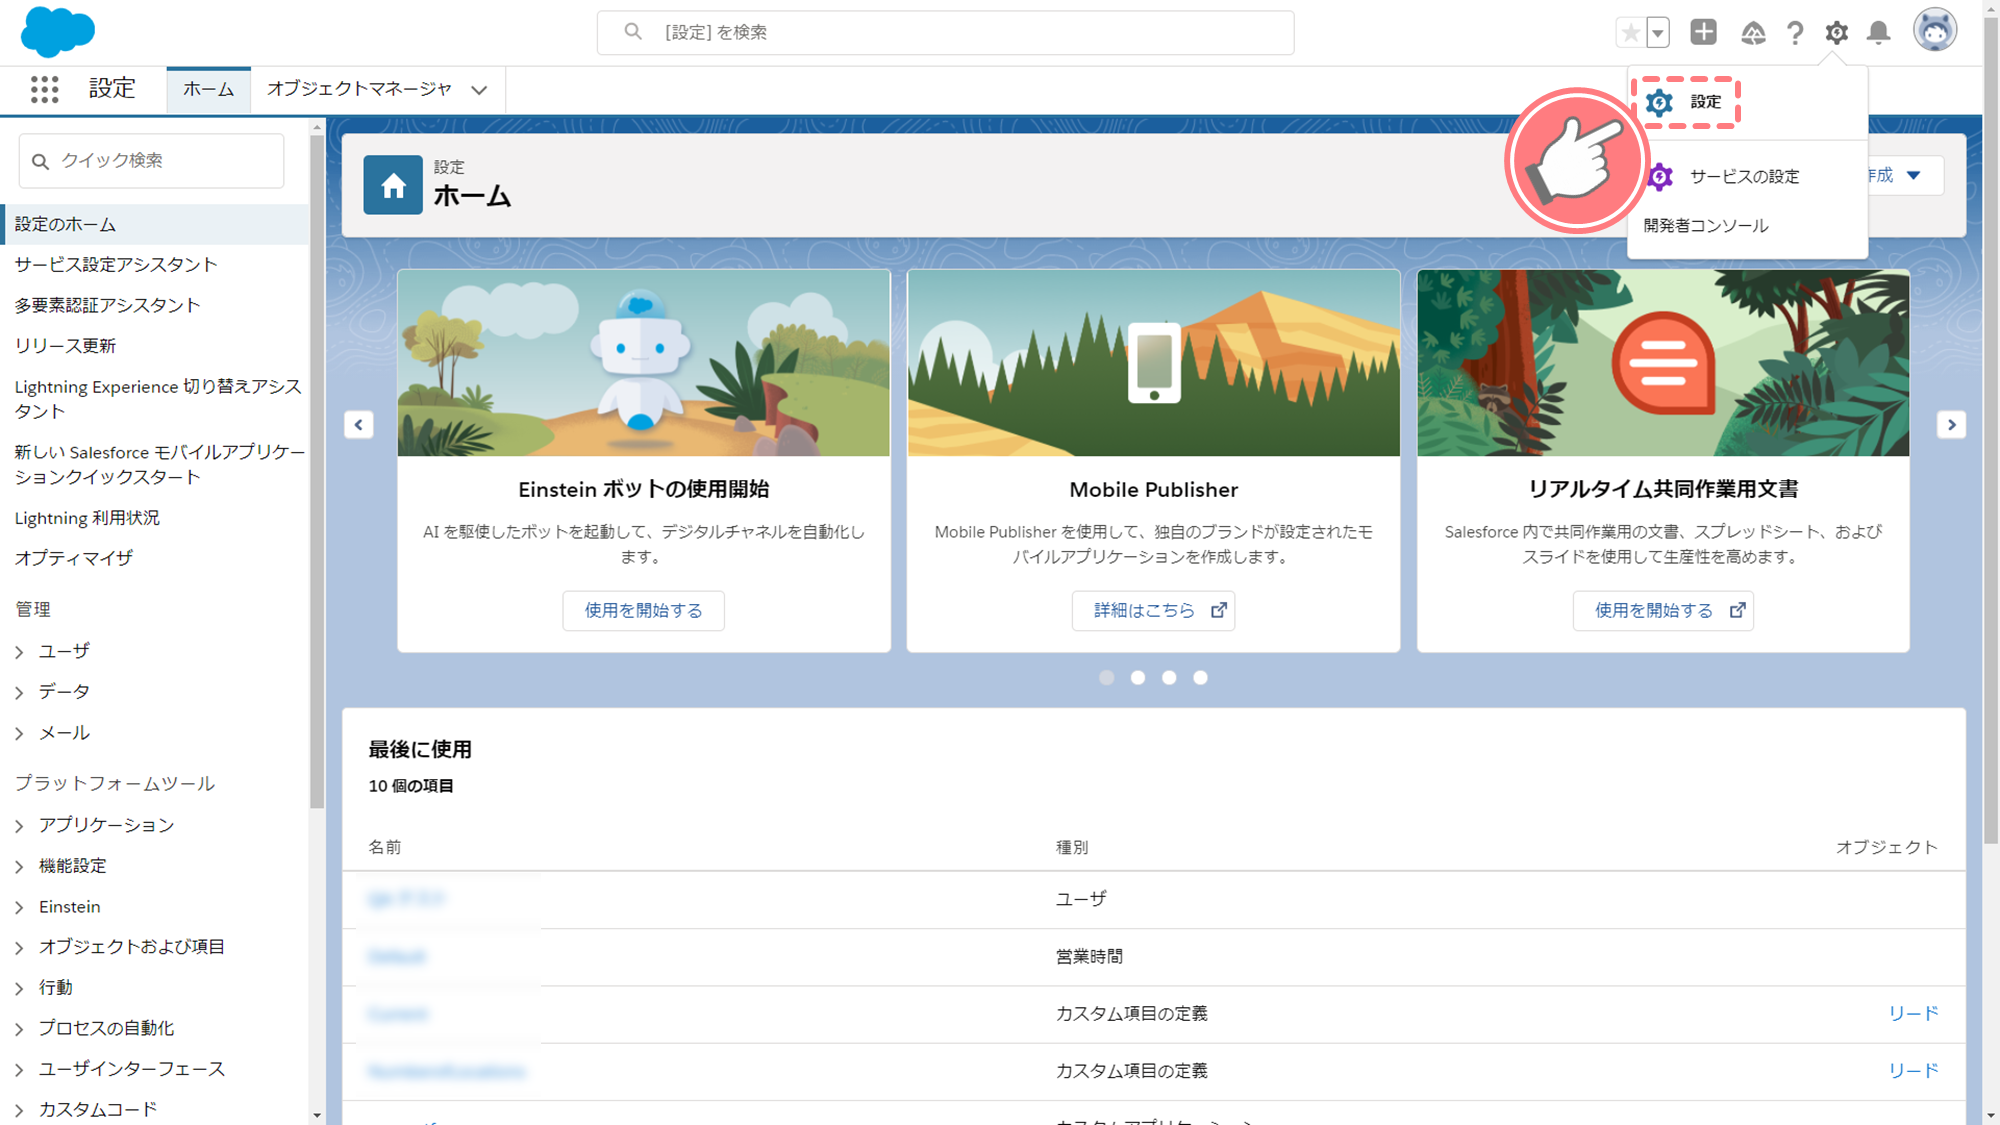
Task: Select the third carousel page dot
Action: (x=1169, y=678)
